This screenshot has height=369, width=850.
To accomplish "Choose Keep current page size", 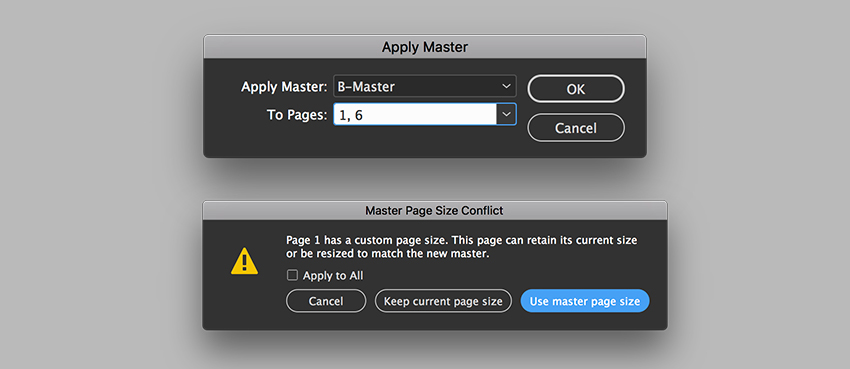I will (x=443, y=301).
